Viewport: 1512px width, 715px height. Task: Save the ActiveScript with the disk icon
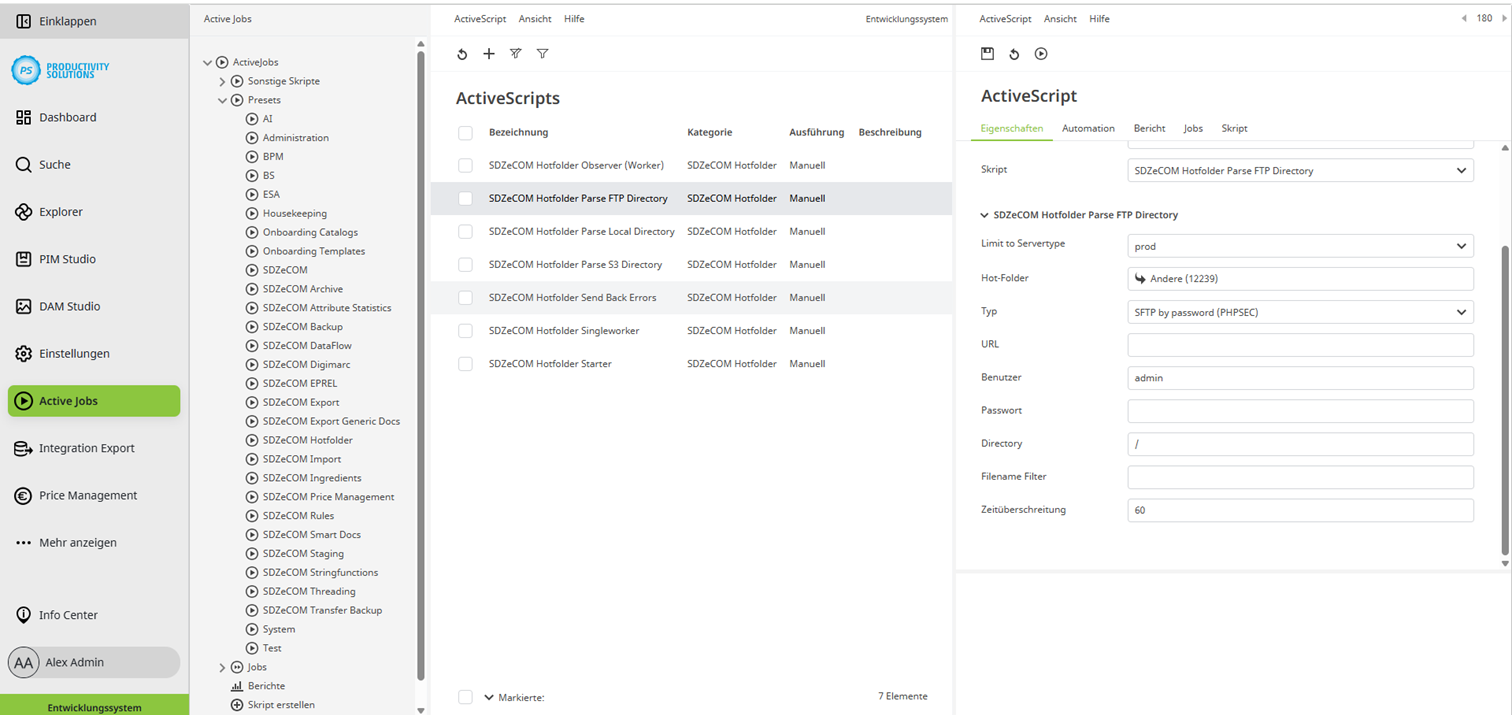click(987, 53)
